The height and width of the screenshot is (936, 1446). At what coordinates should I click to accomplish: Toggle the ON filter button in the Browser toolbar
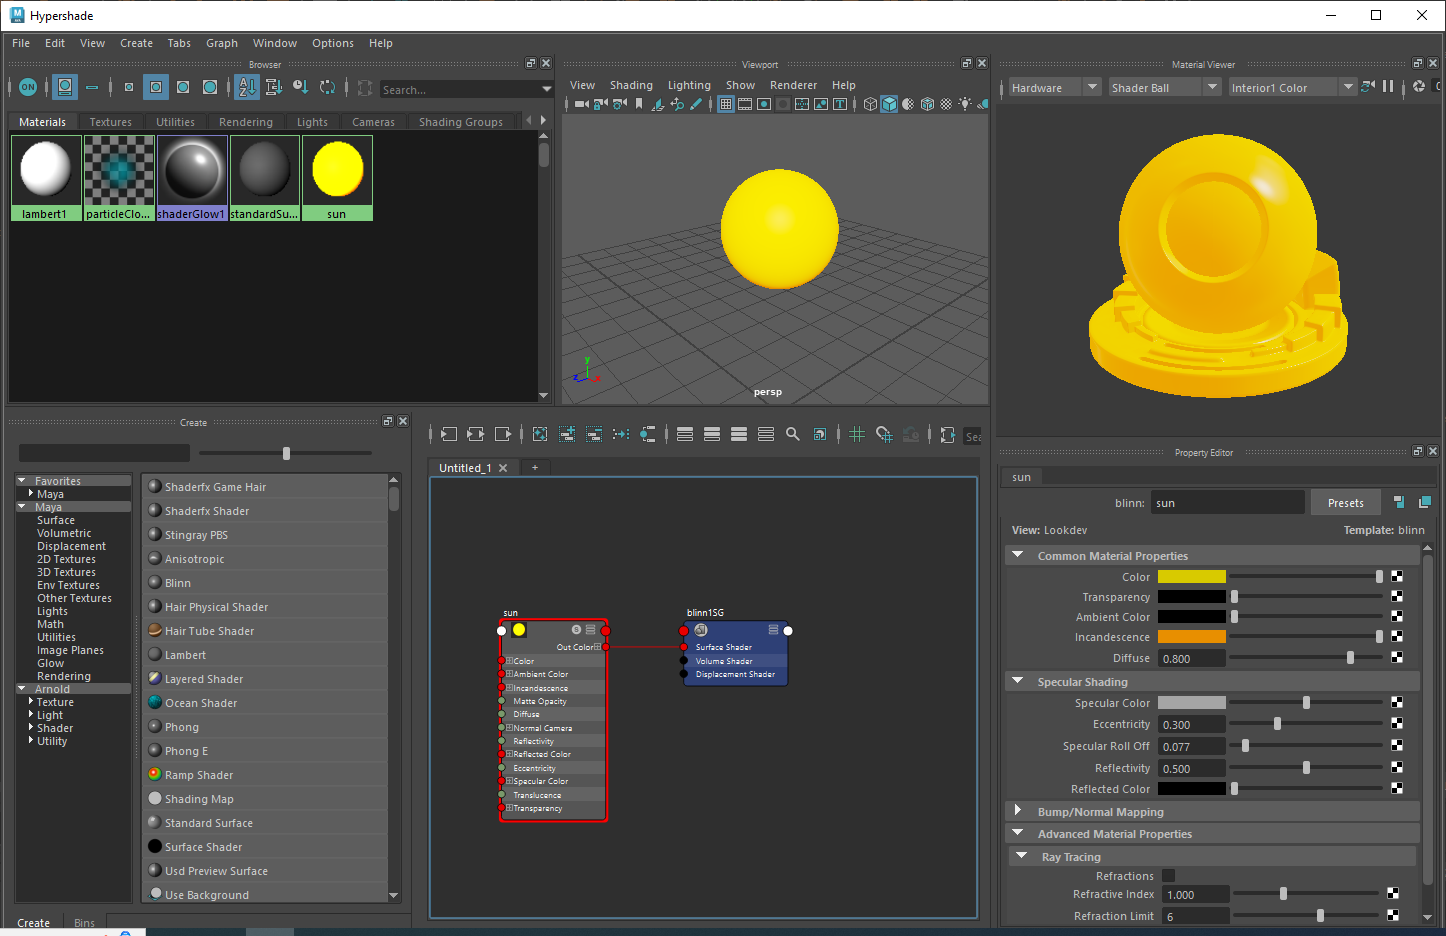(x=27, y=87)
